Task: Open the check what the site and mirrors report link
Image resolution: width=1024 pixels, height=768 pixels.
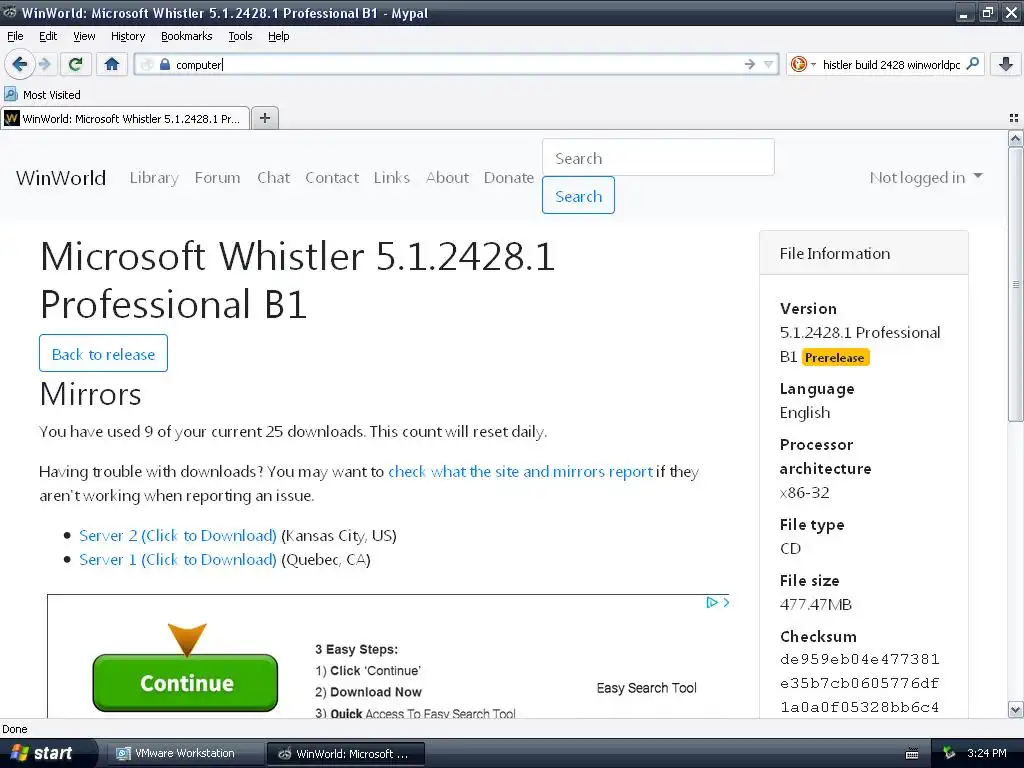Action: 520,472
